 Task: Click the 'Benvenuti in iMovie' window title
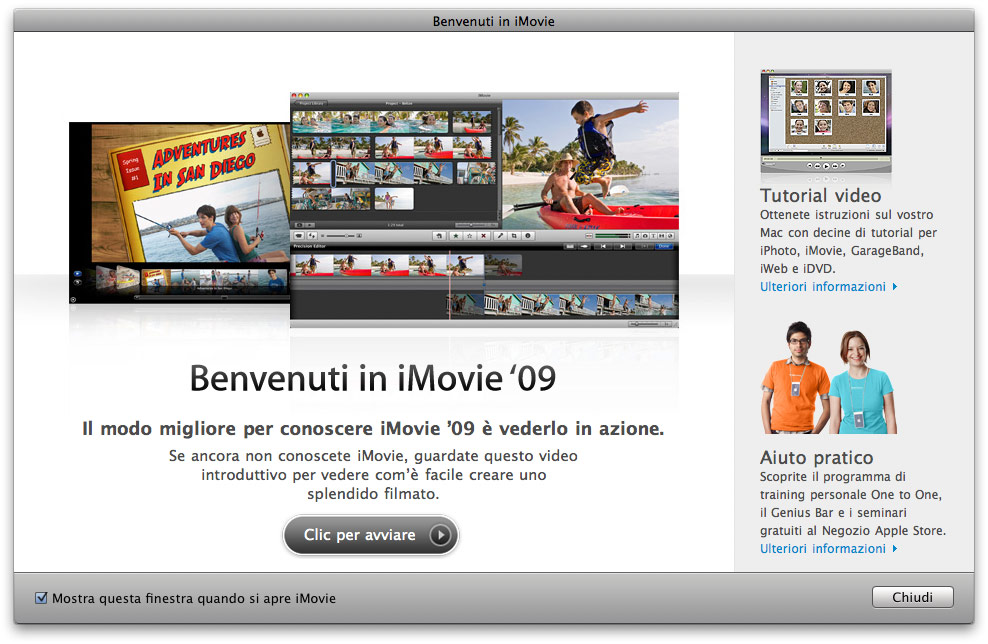[x=493, y=21]
